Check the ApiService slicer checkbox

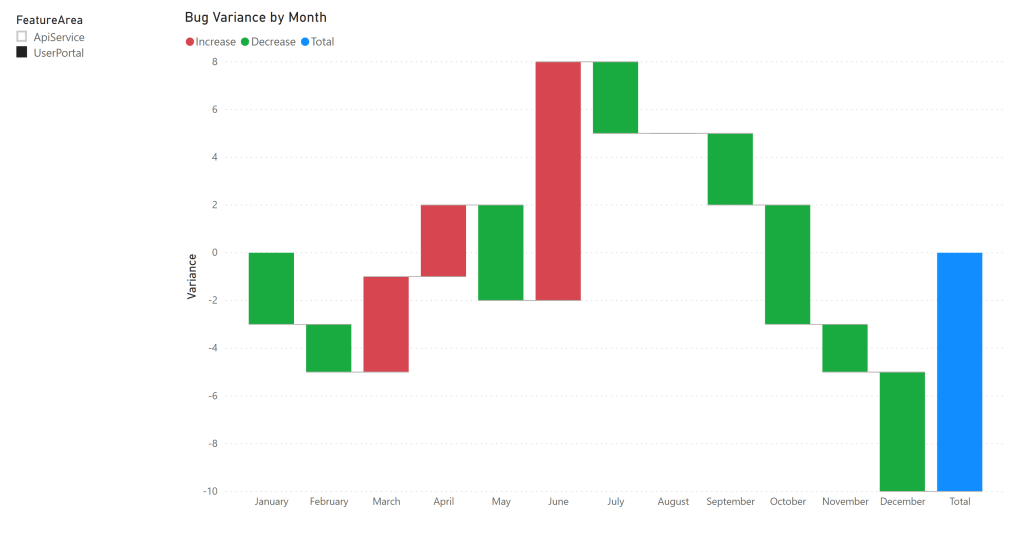[22, 37]
